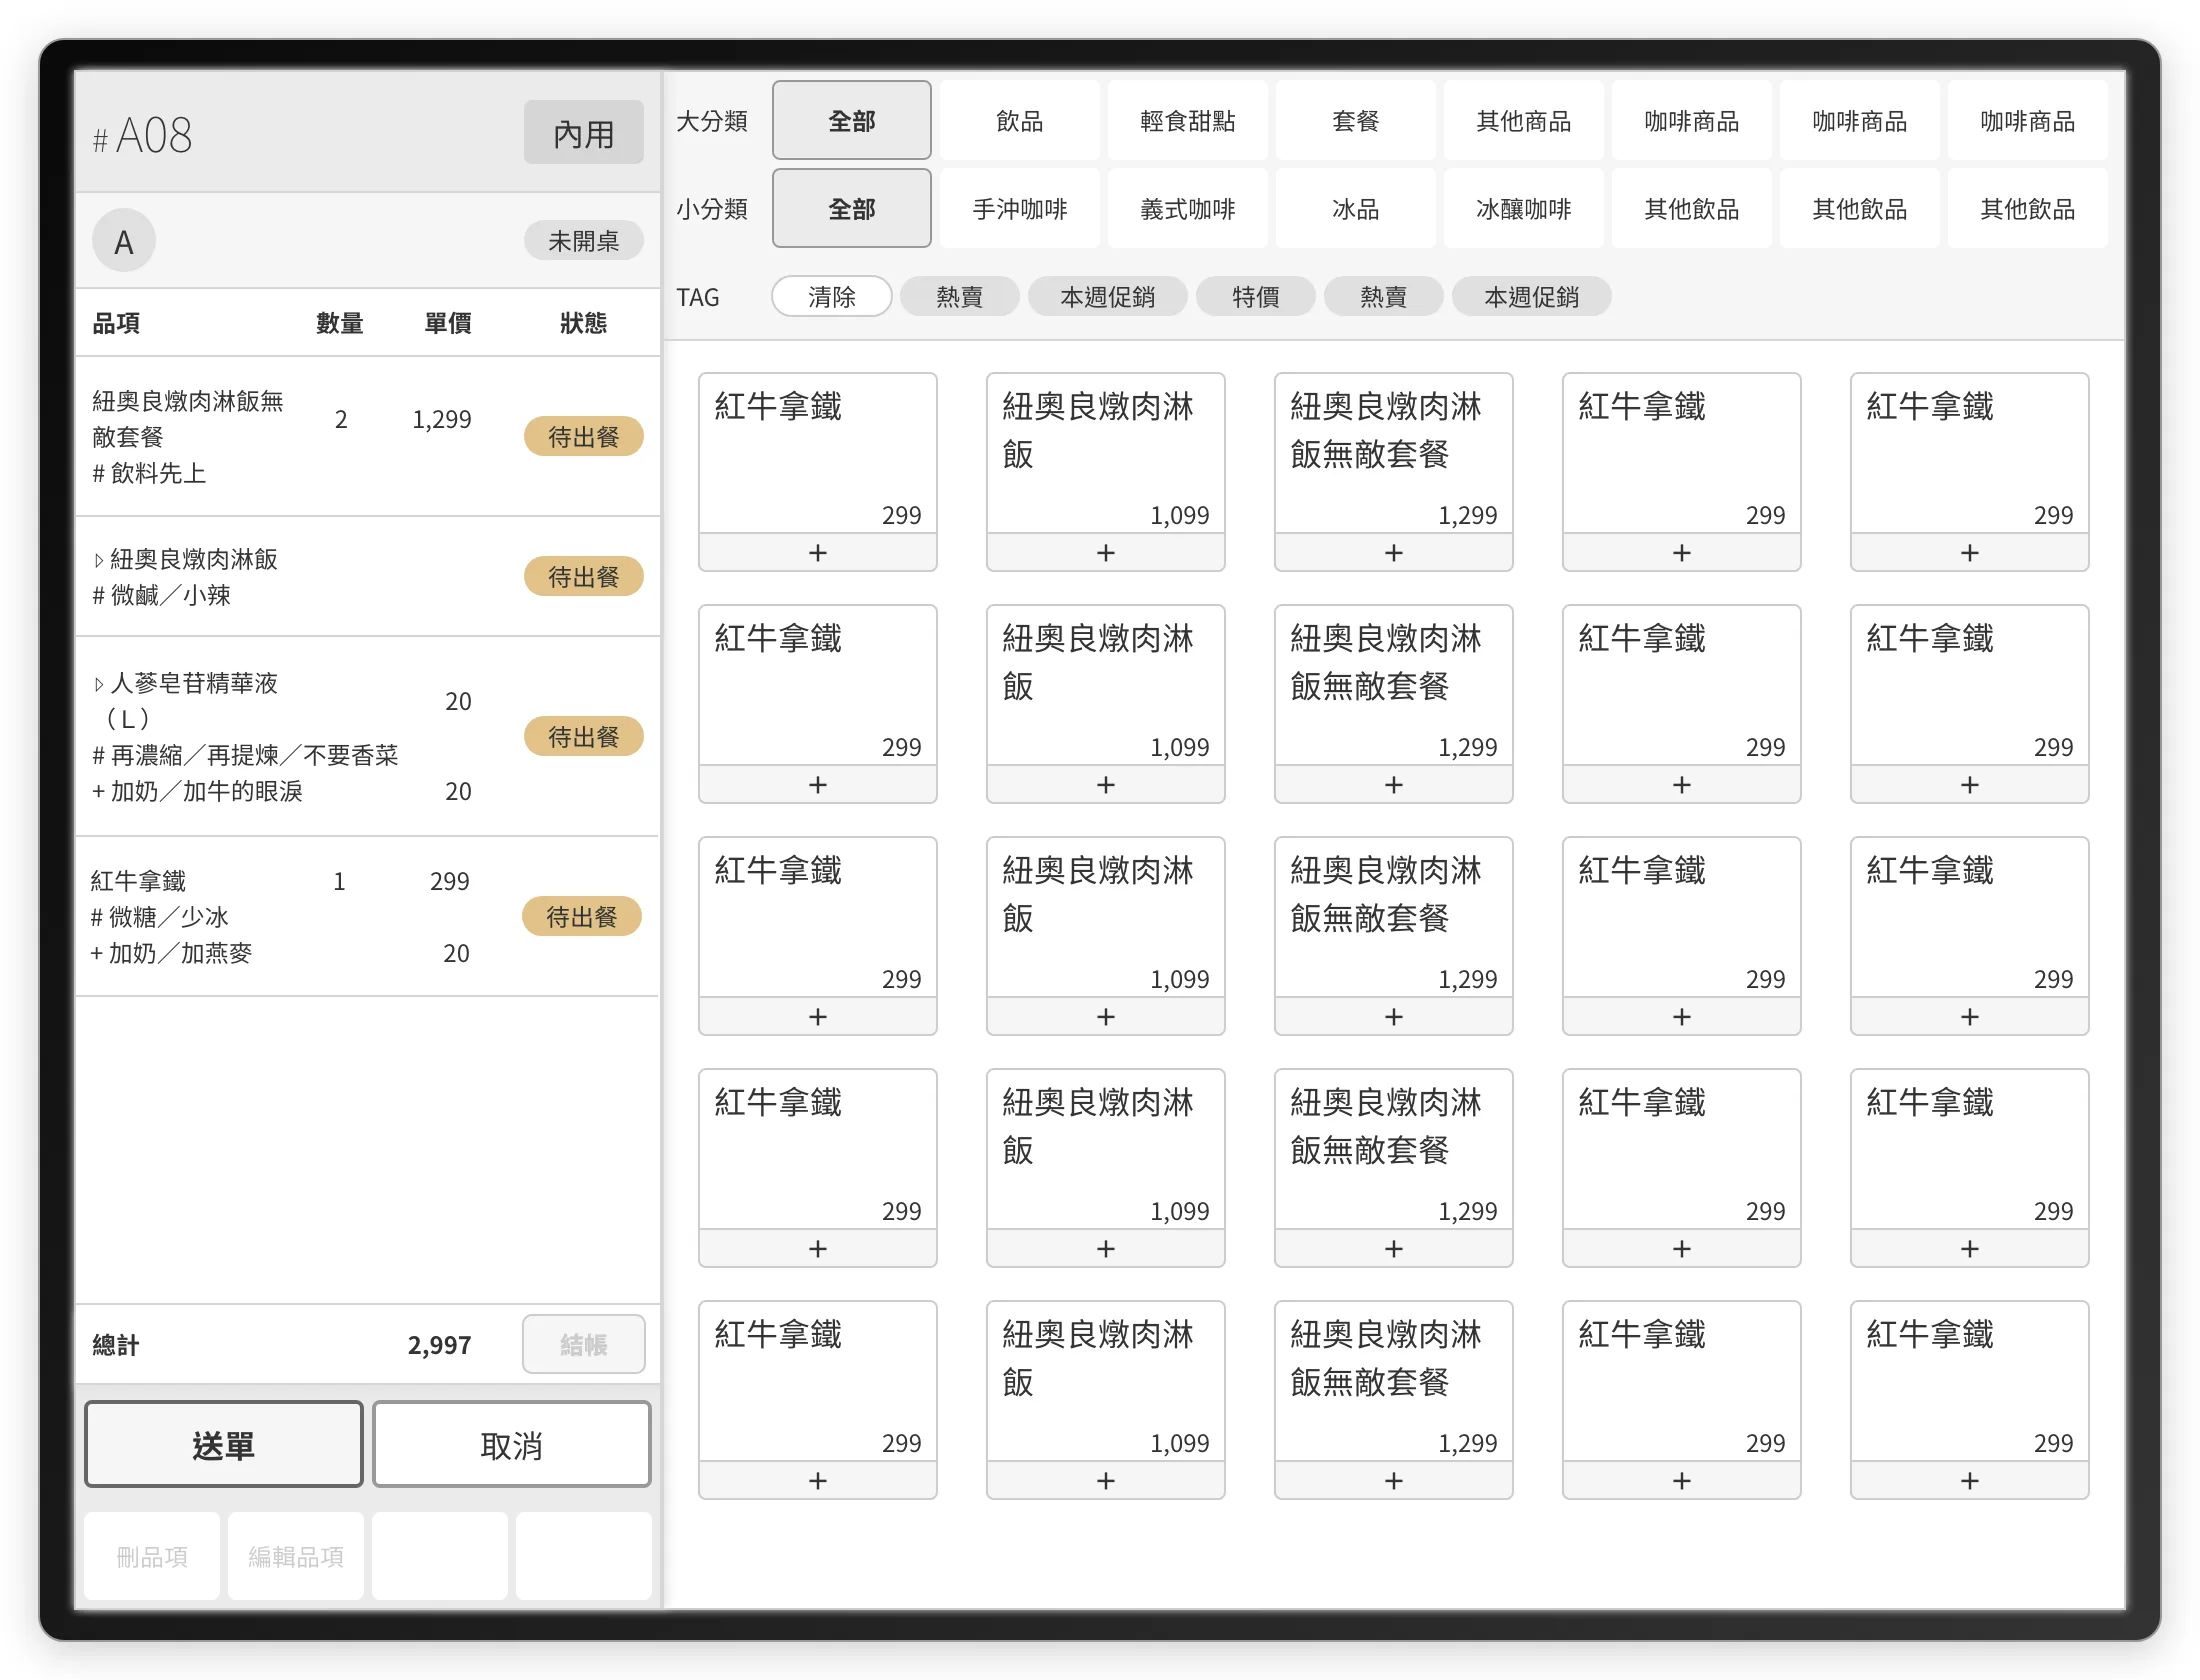
Task: Tap plus under 紐奧良燉肉淋飯無敵套餐 in second product row
Action: click(x=1393, y=785)
